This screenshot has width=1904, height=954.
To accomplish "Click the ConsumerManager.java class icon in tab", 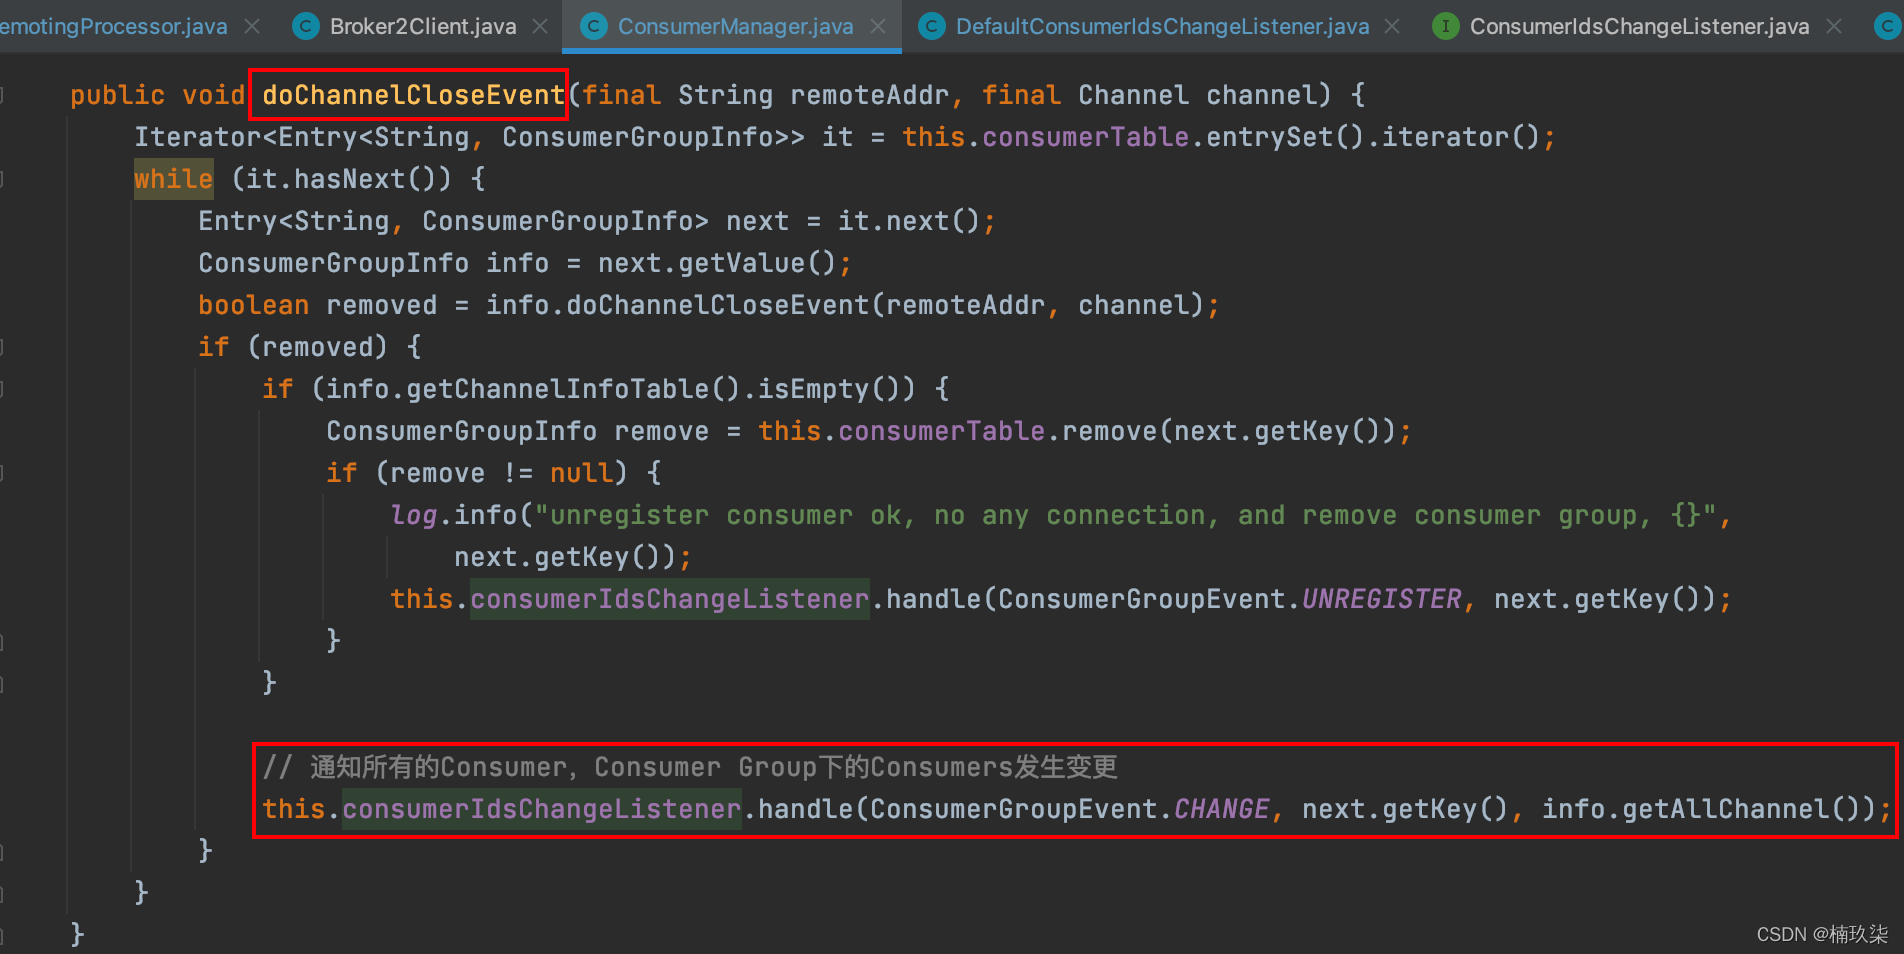I will click(x=593, y=26).
